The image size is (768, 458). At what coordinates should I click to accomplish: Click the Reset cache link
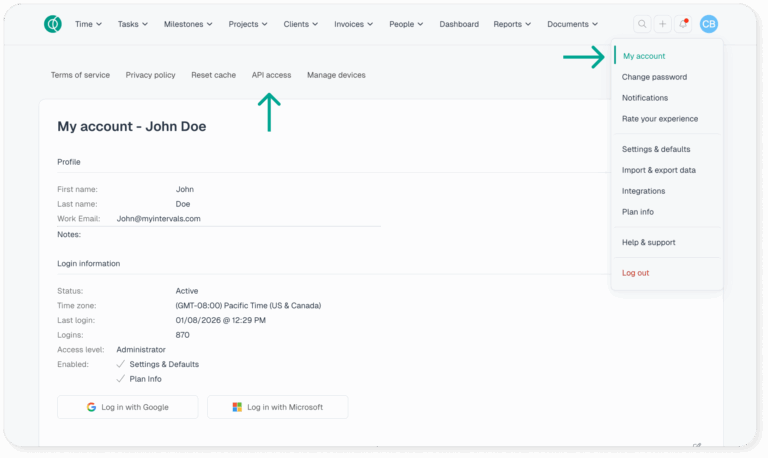214,75
